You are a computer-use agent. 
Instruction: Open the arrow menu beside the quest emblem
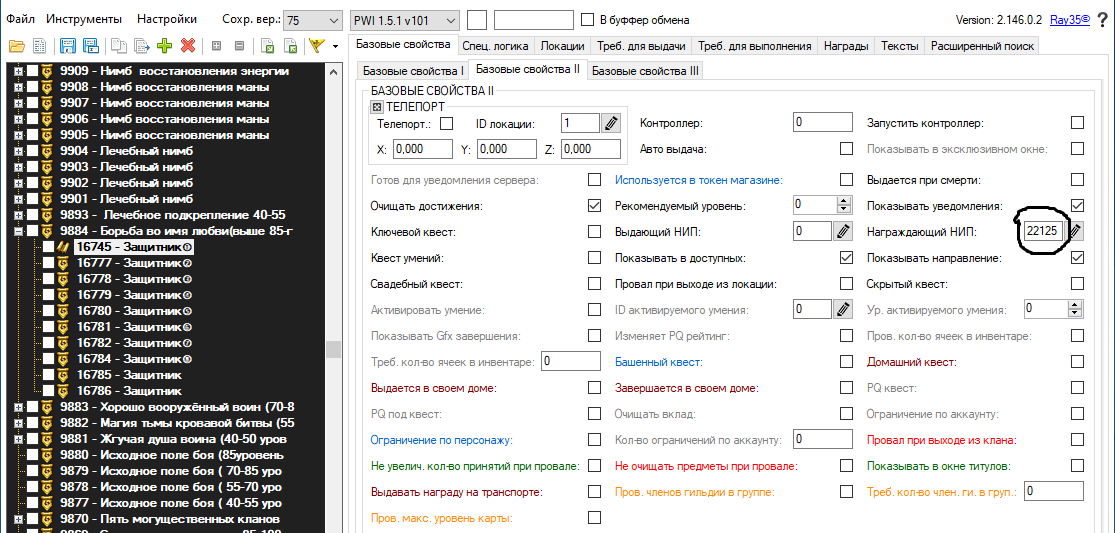pos(334,47)
